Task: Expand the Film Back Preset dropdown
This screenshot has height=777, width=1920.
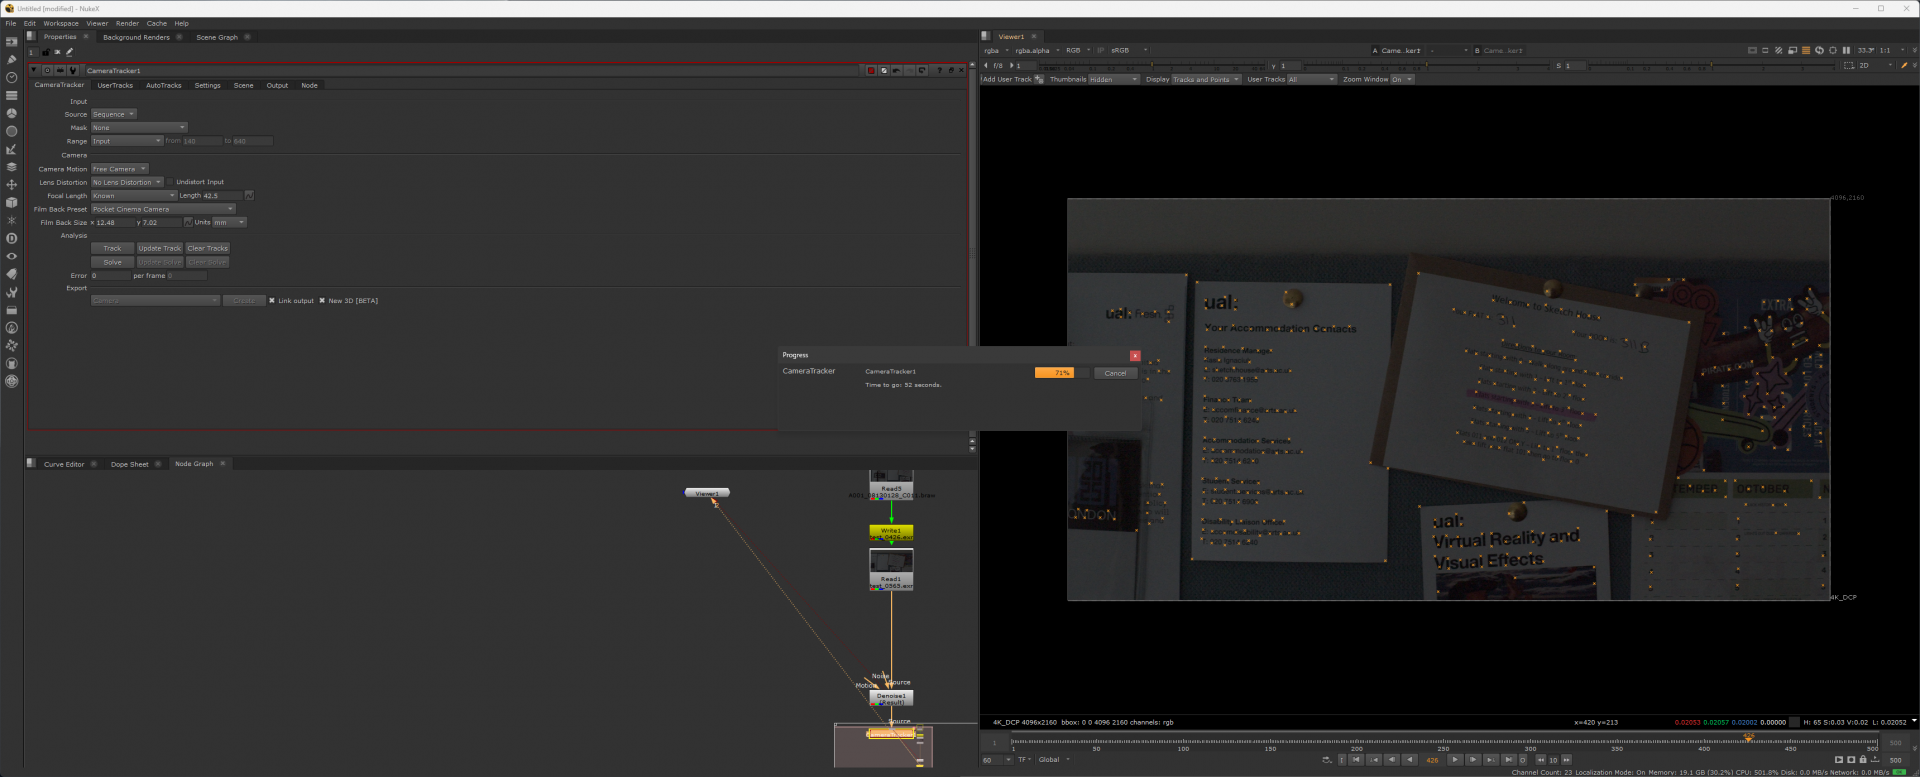Action: pyautogui.click(x=163, y=209)
